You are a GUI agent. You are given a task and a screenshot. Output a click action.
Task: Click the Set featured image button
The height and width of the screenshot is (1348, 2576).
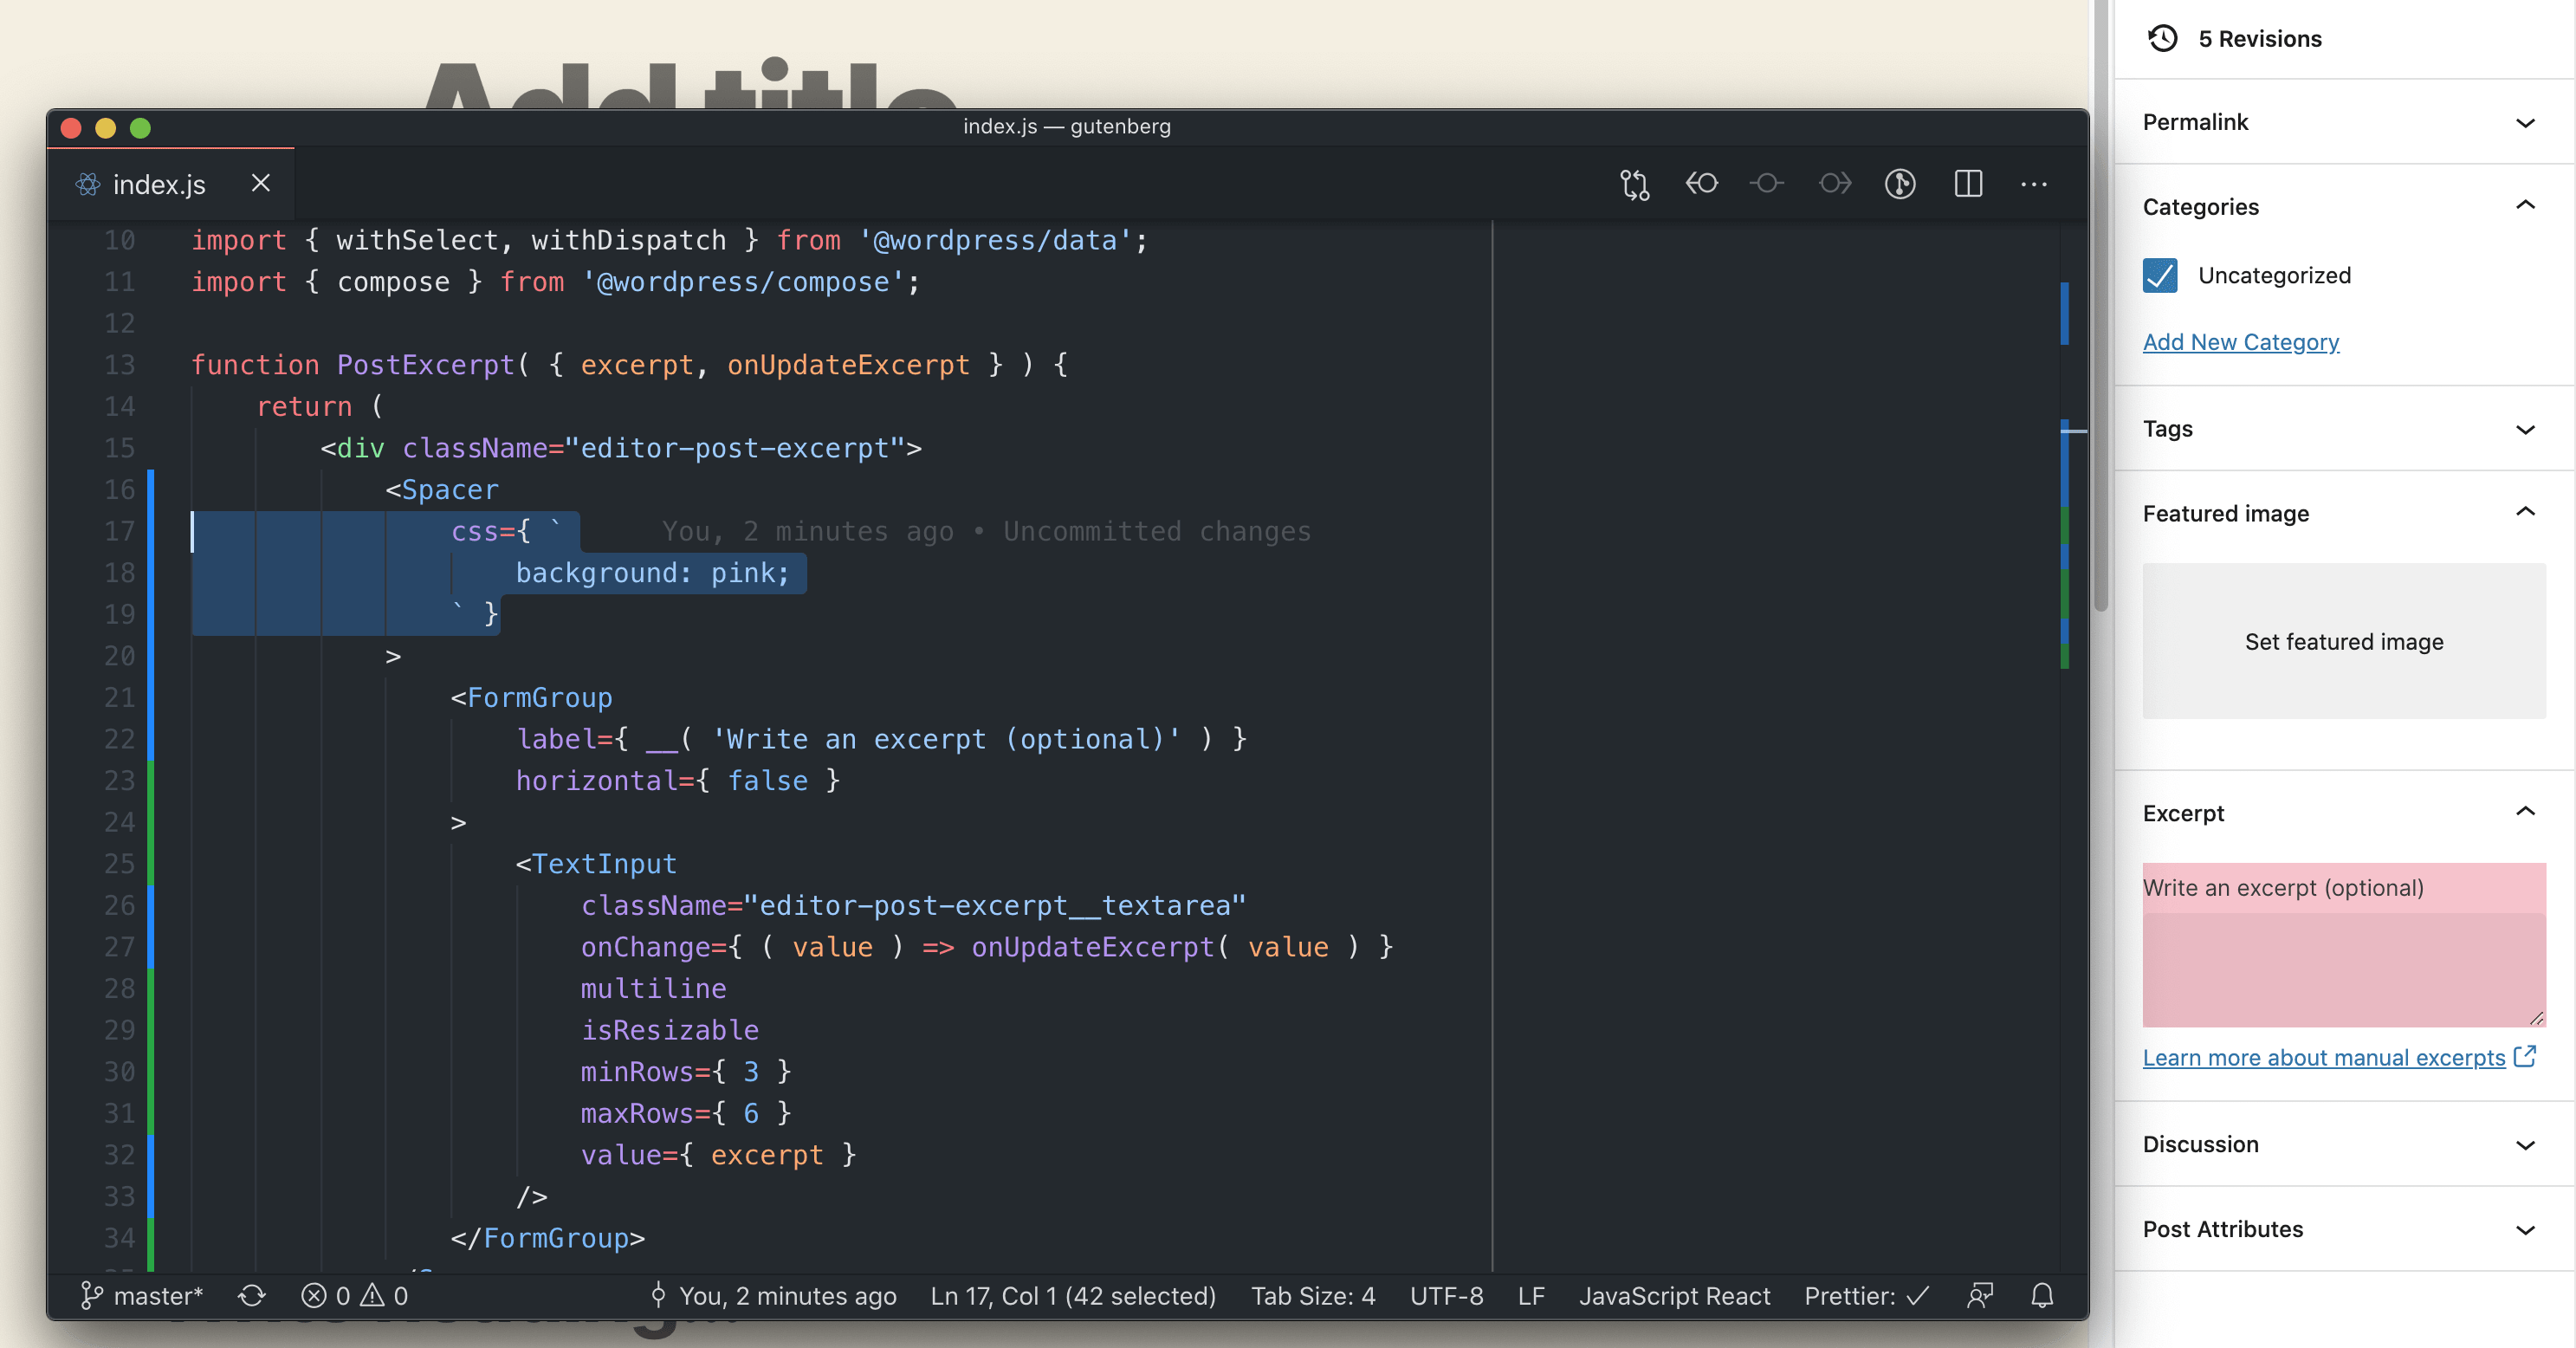tap(2344, 641)
